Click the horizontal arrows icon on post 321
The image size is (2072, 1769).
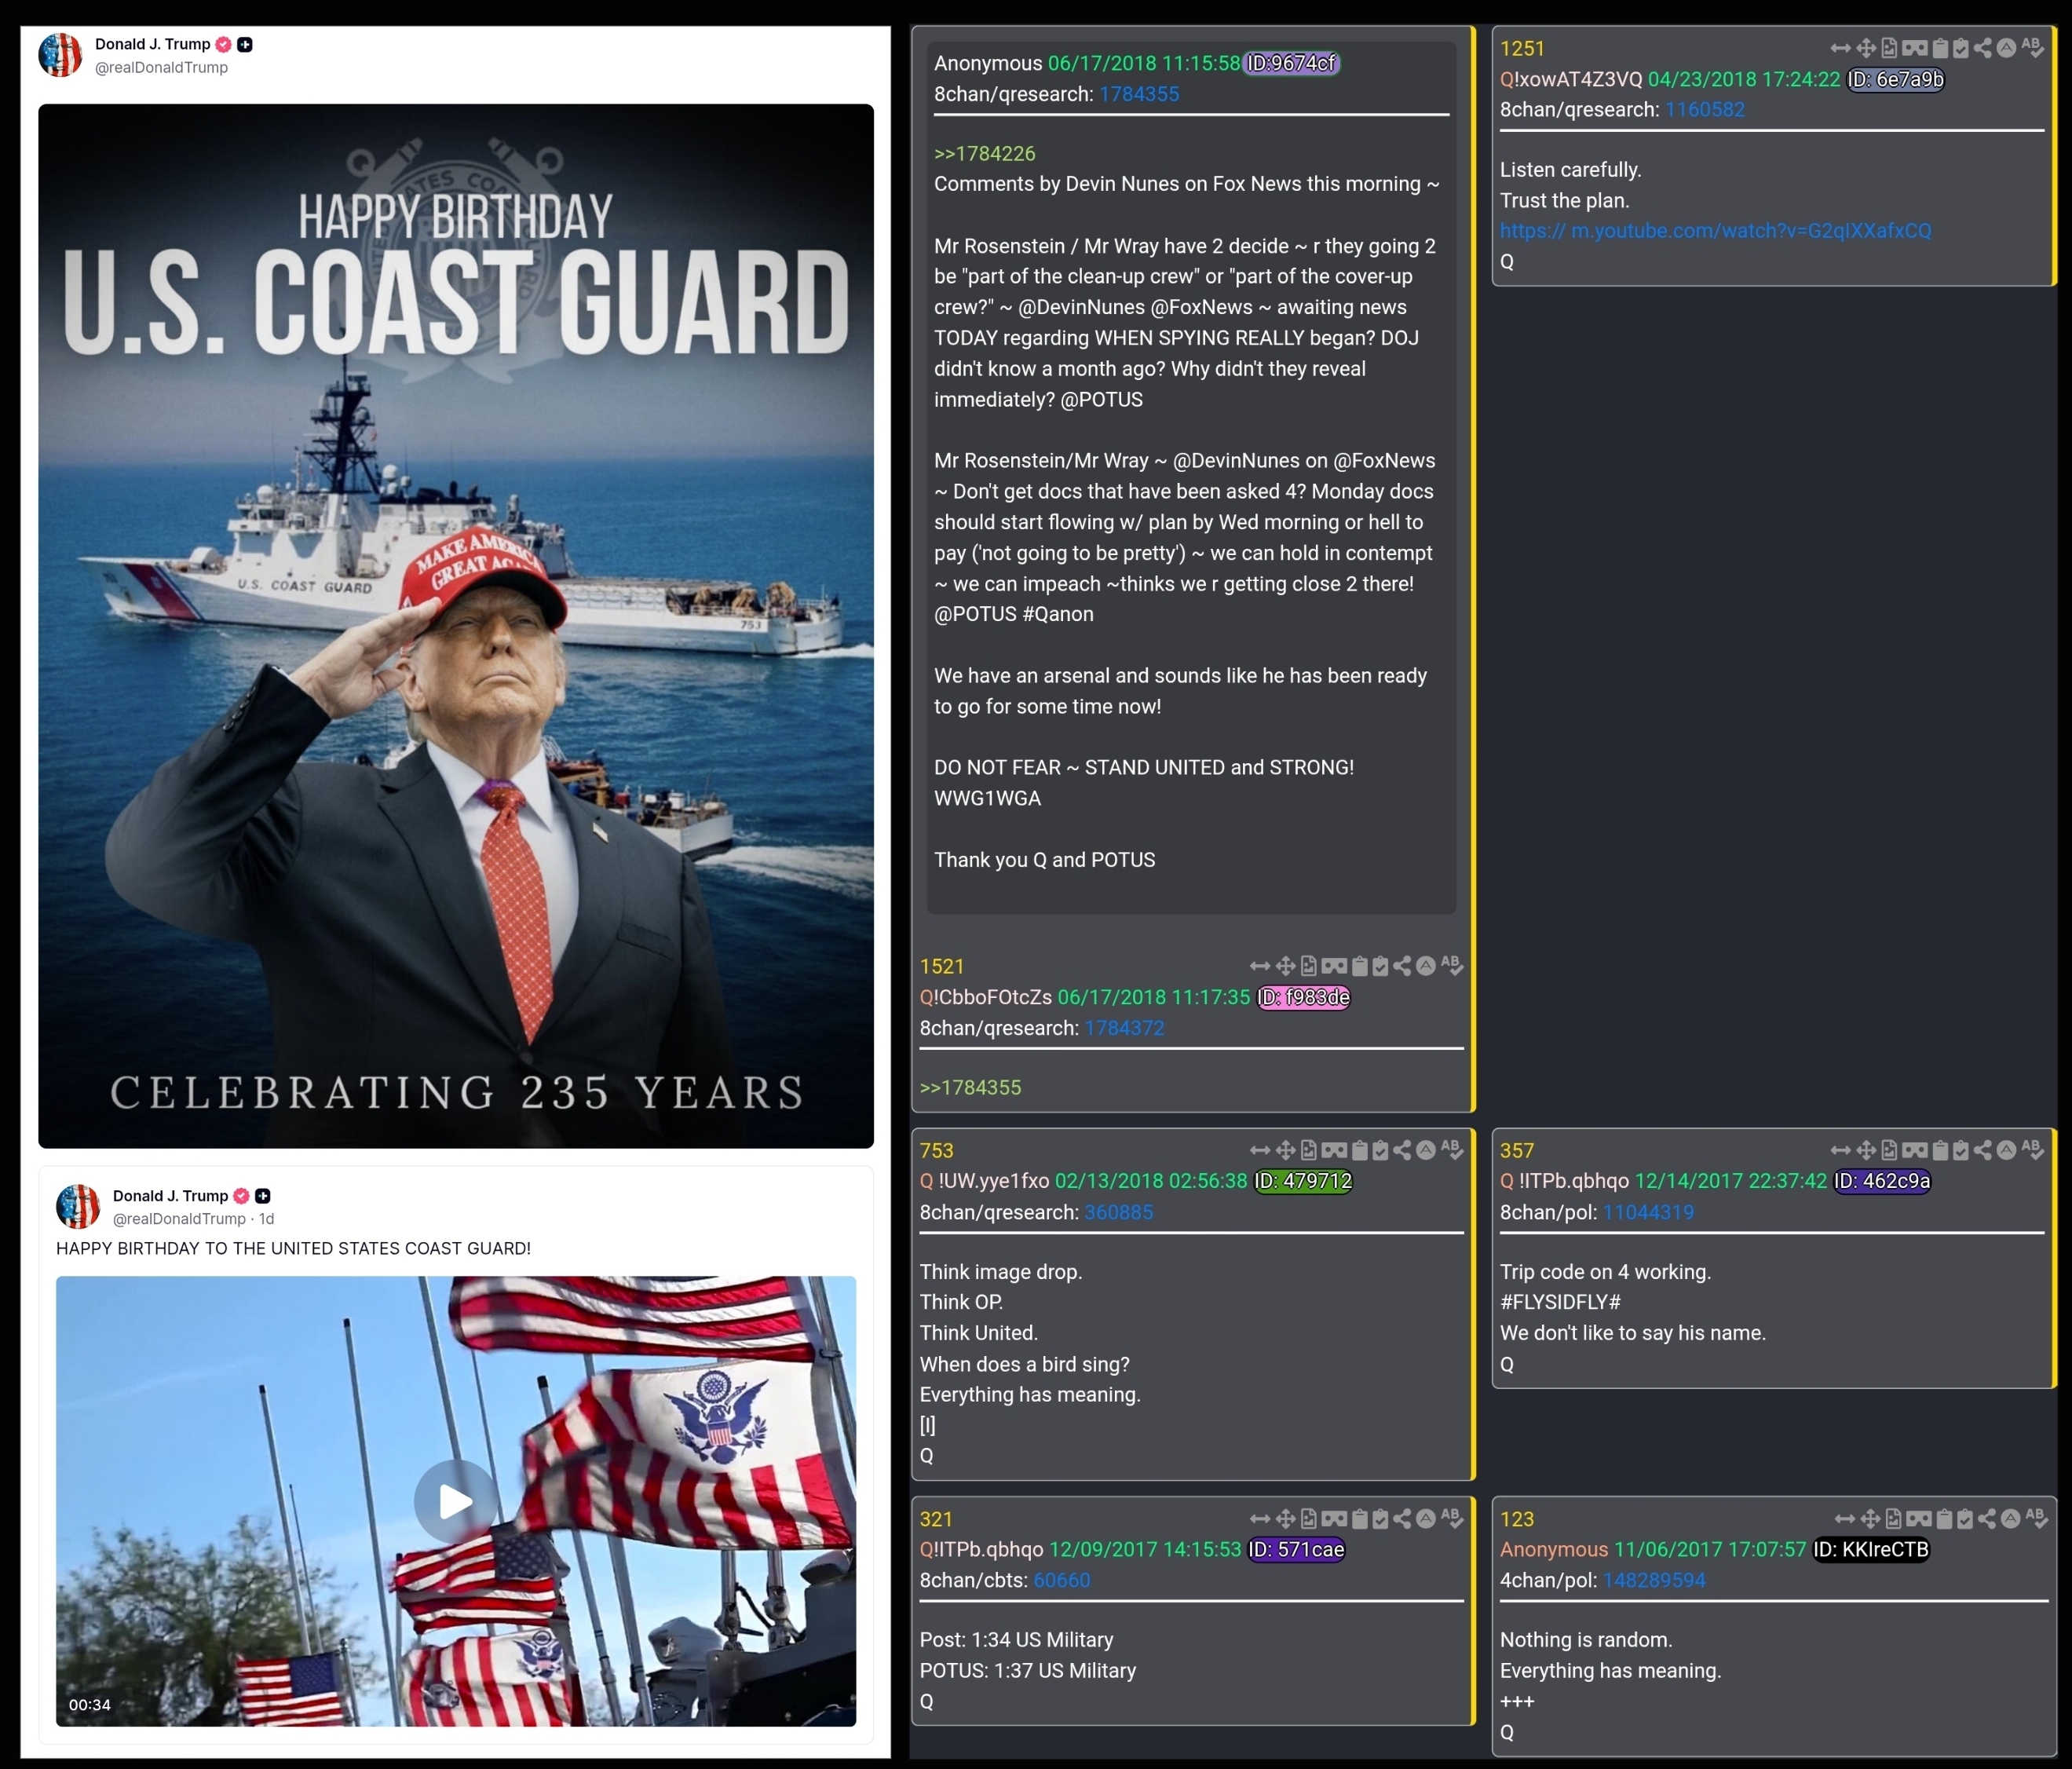click(1260, 1519)
